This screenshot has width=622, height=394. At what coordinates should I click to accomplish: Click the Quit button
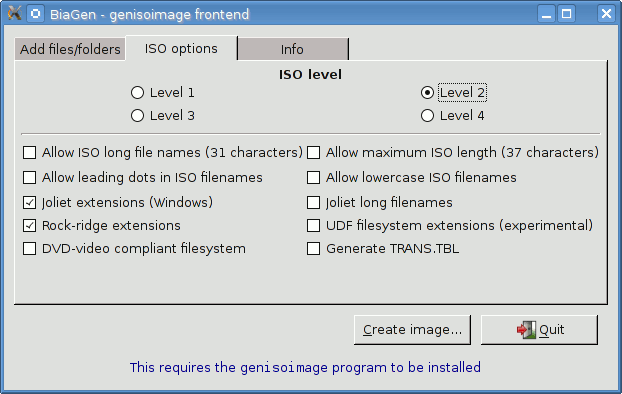(539, 330)
